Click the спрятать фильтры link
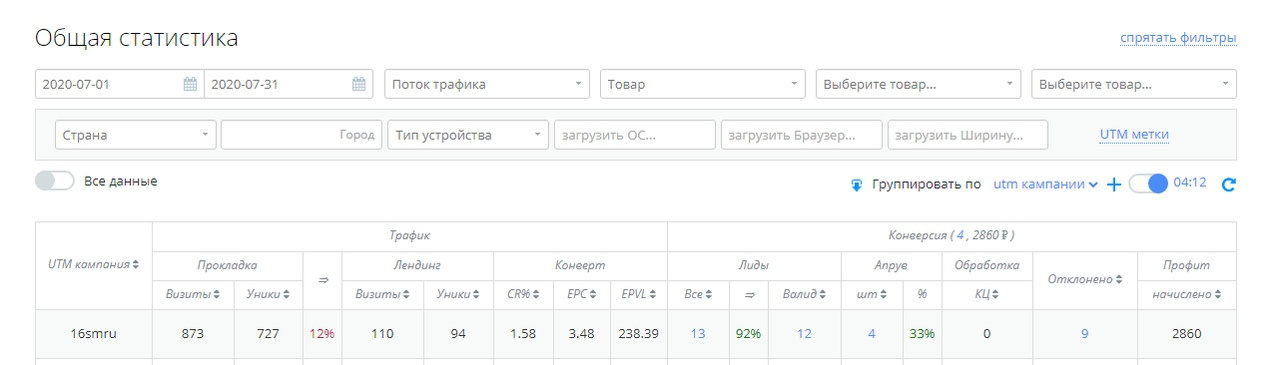The width and height of the screenshot is (1280, 365). click(x=1178, y=38)
